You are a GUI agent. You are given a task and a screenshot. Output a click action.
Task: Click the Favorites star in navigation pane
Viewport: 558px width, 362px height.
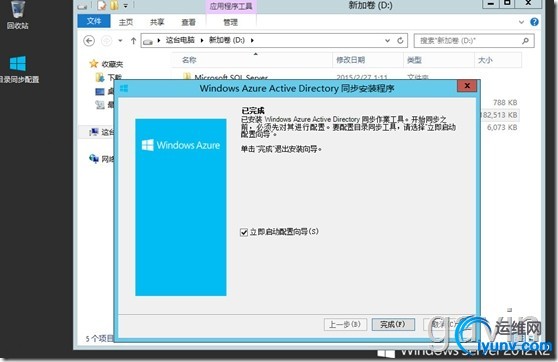94,64
